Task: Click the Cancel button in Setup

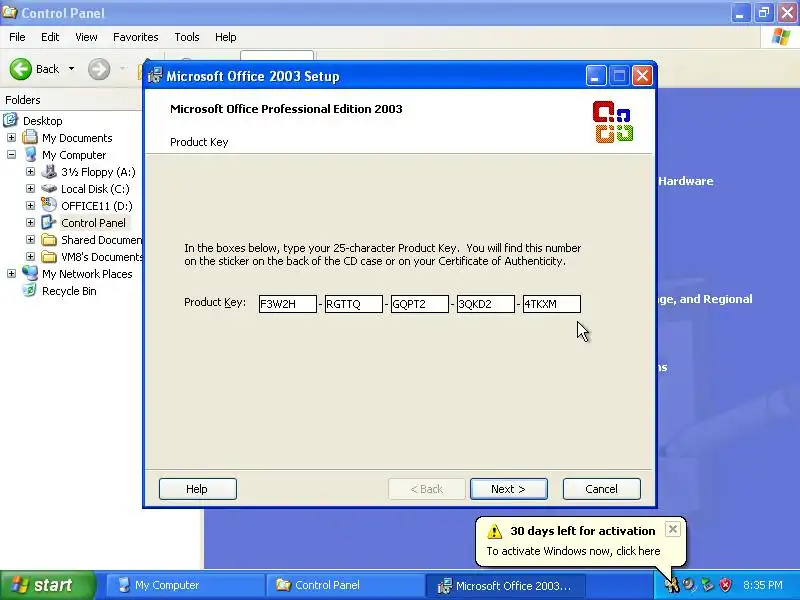Action: click(x=602, y=489)
